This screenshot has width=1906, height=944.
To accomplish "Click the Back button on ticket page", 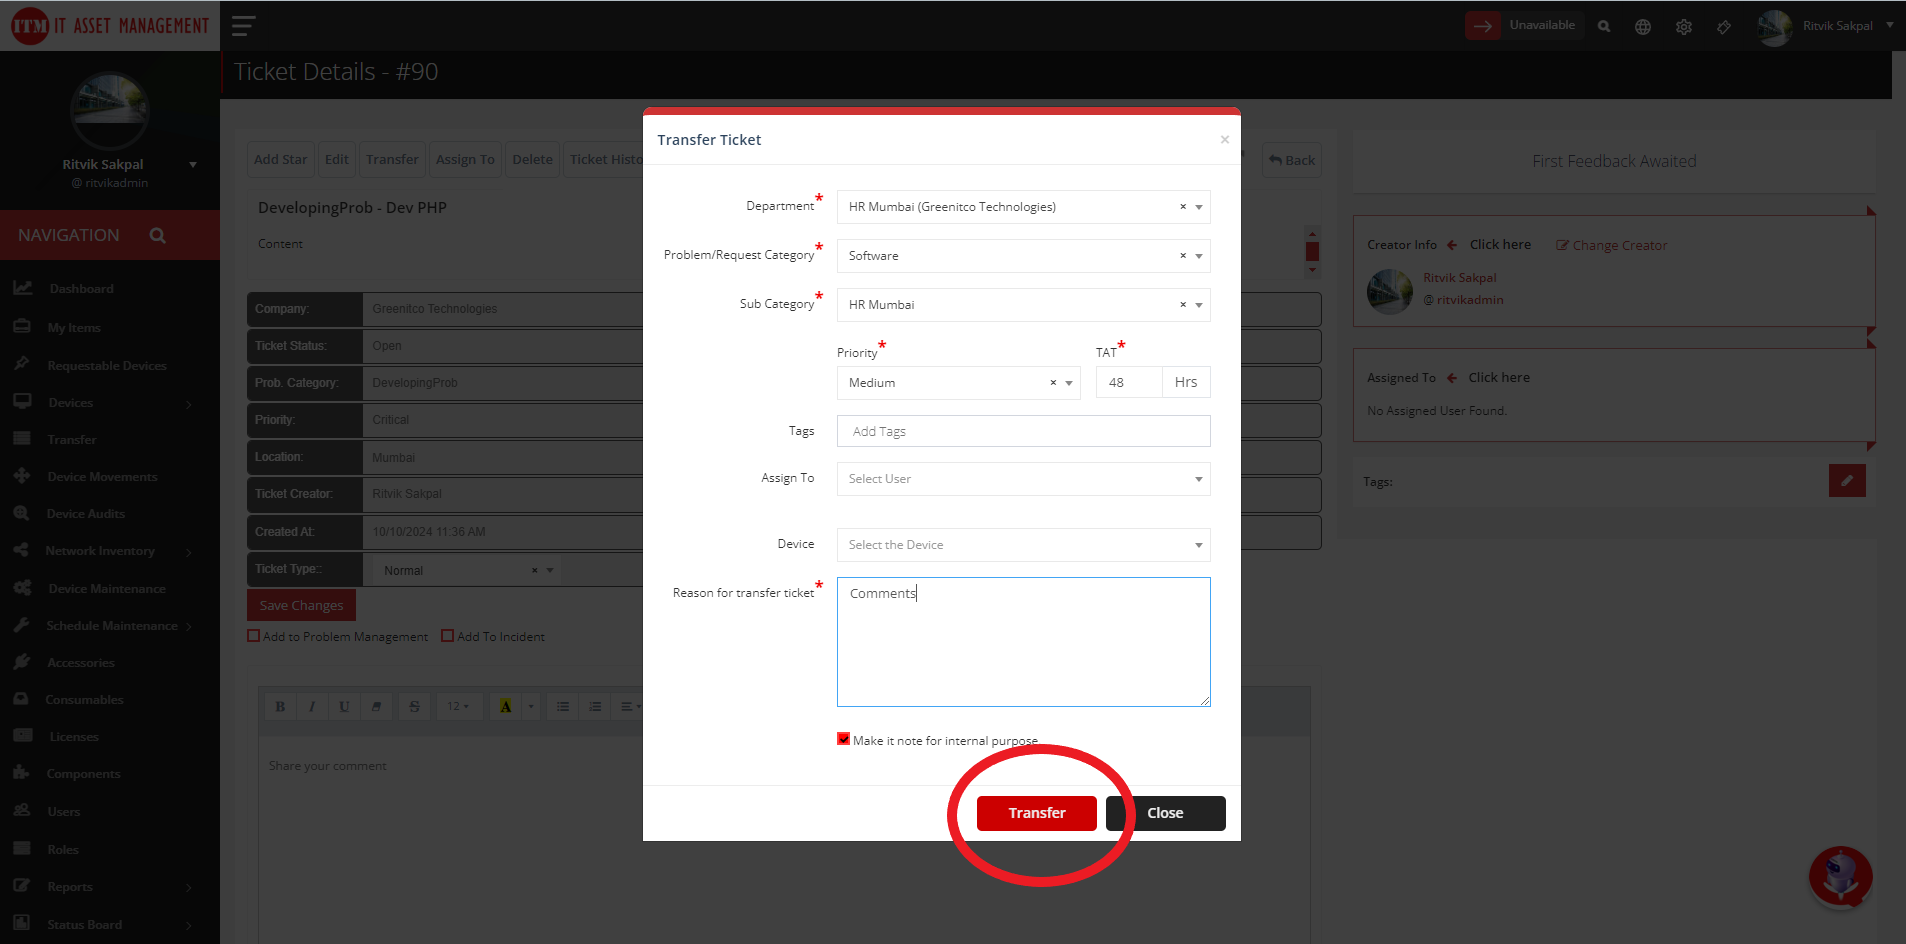I will [1292, 160].
